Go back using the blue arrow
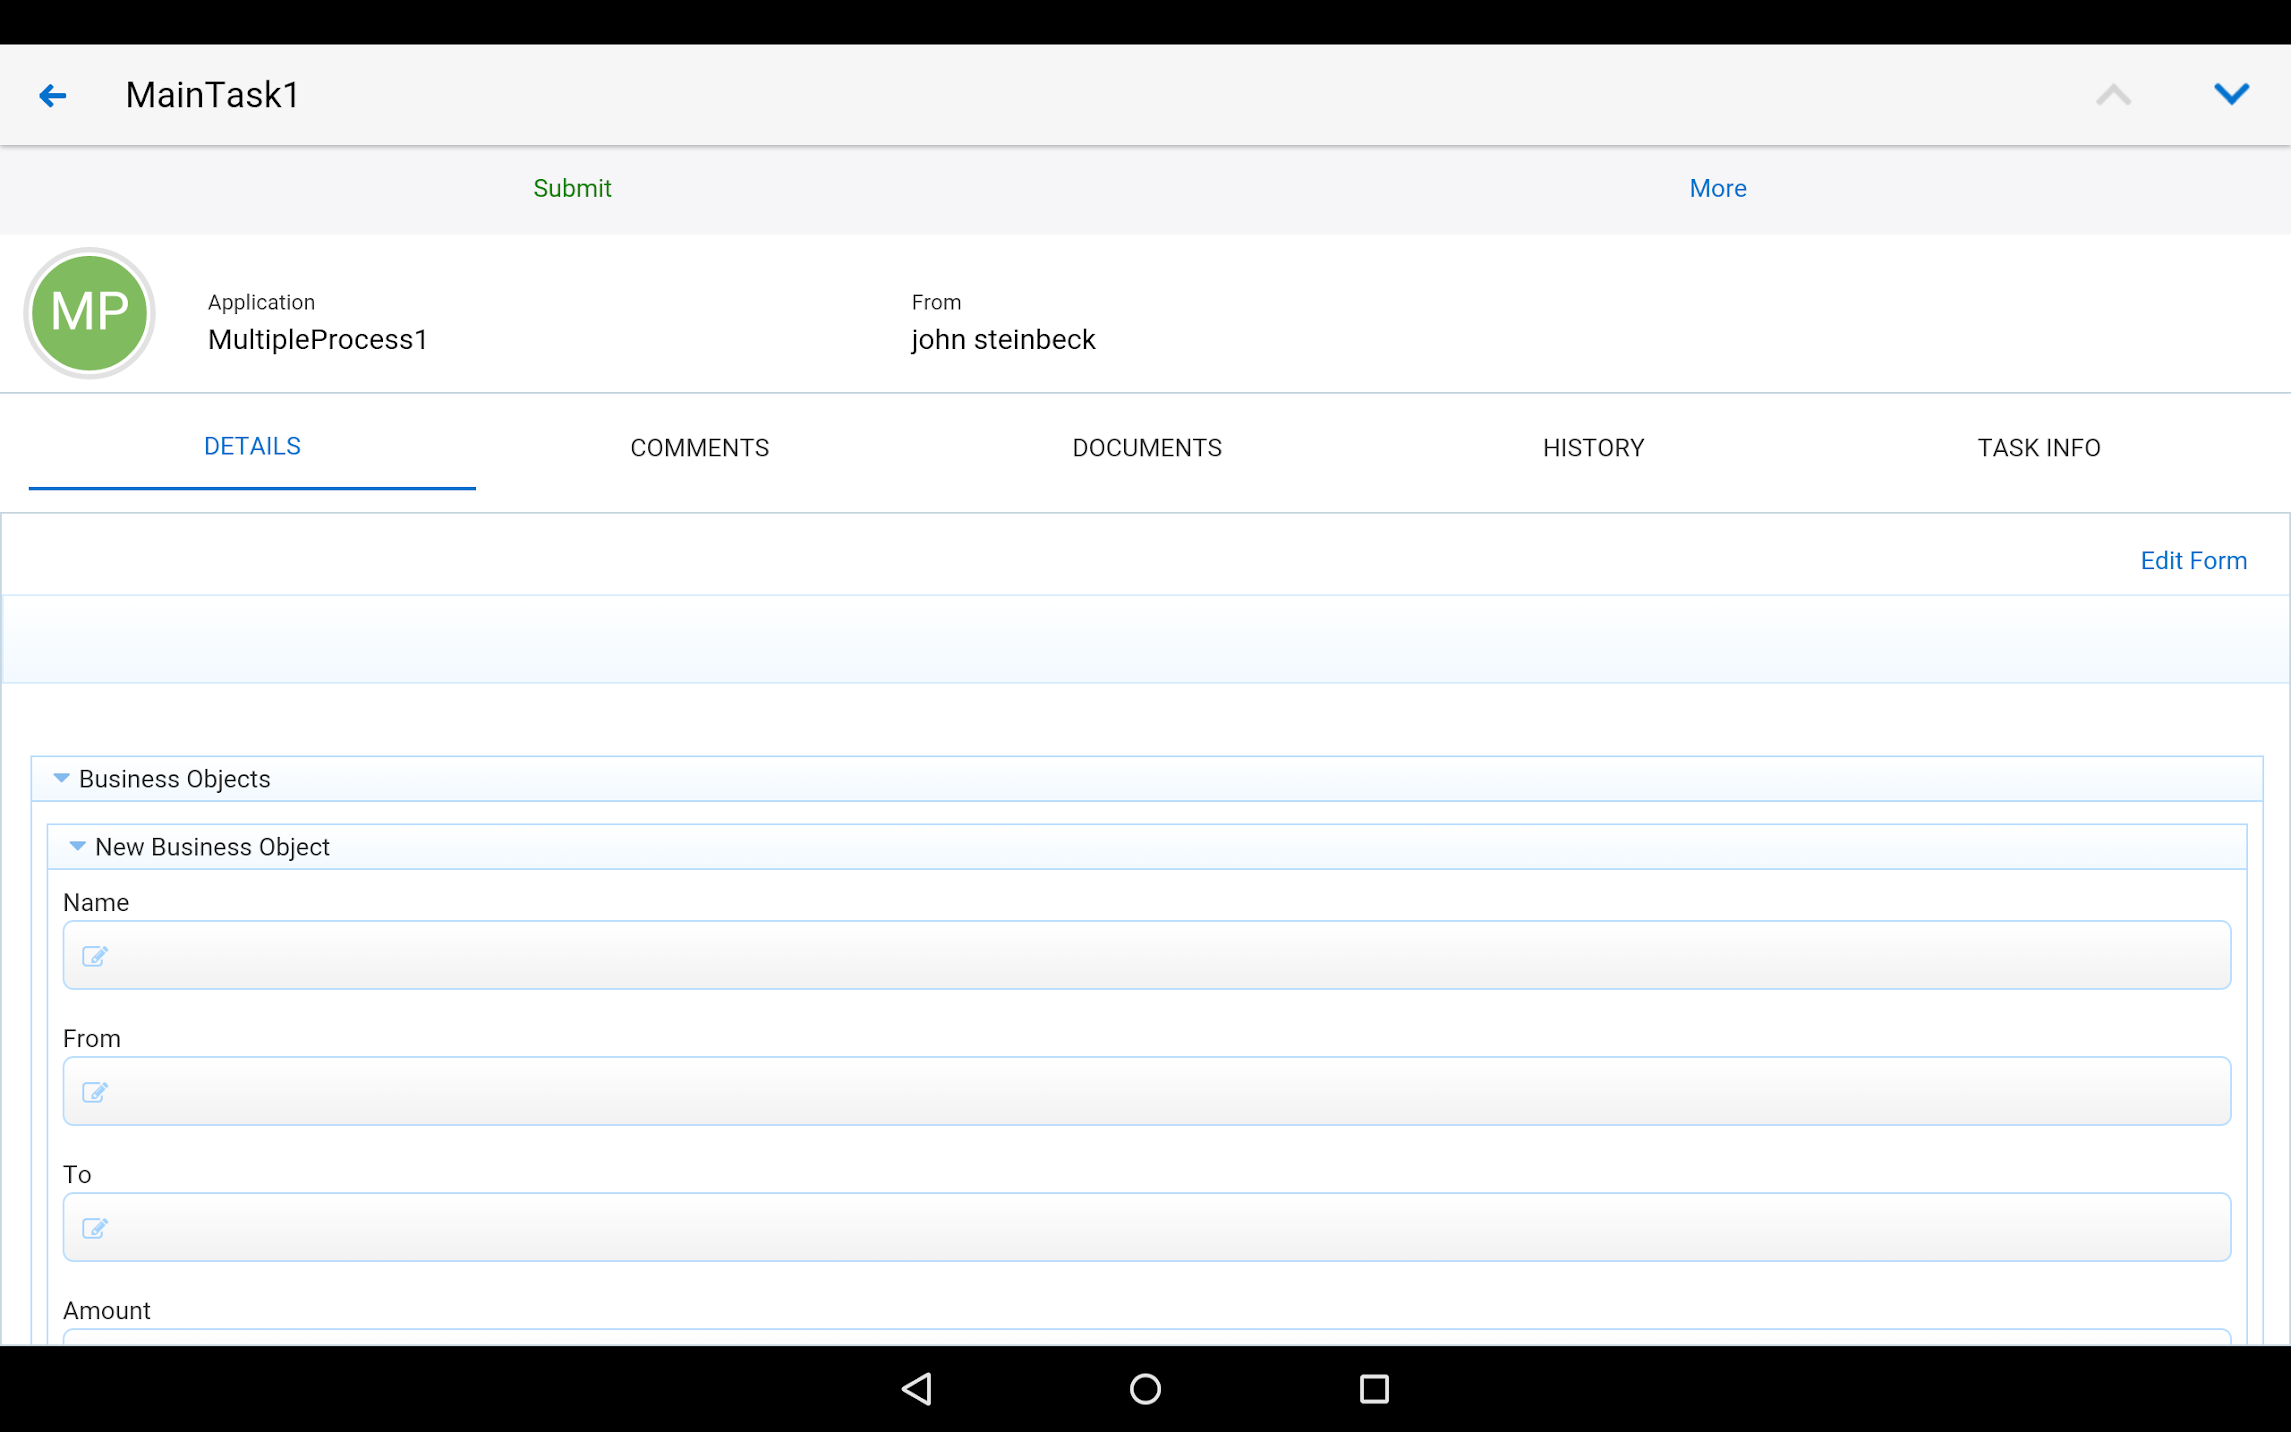The width and height of the screenshot is (2291, 1432). point(52,95)
